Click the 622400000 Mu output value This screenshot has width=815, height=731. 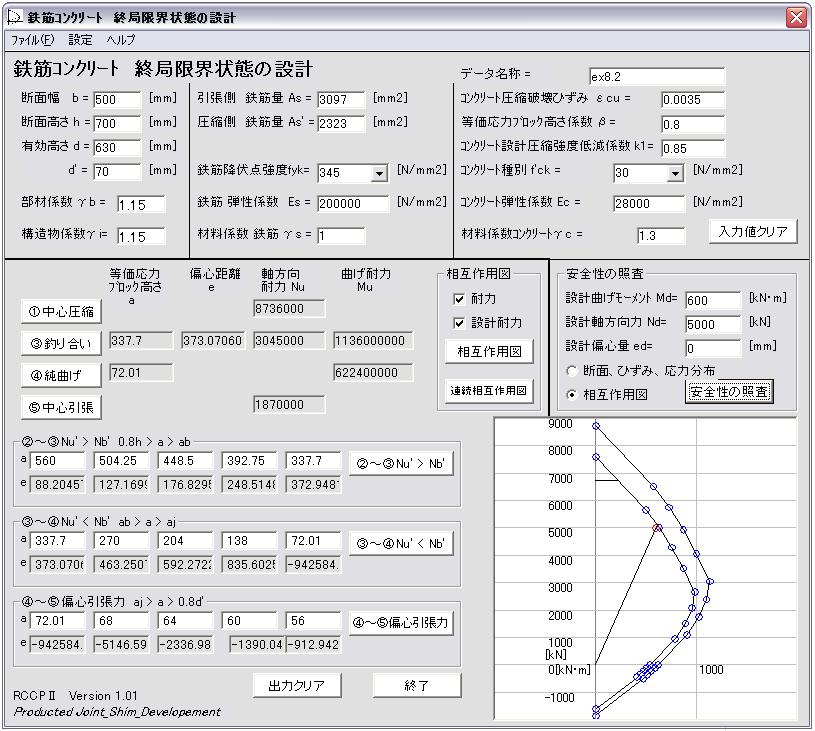[x=373, y=372]
